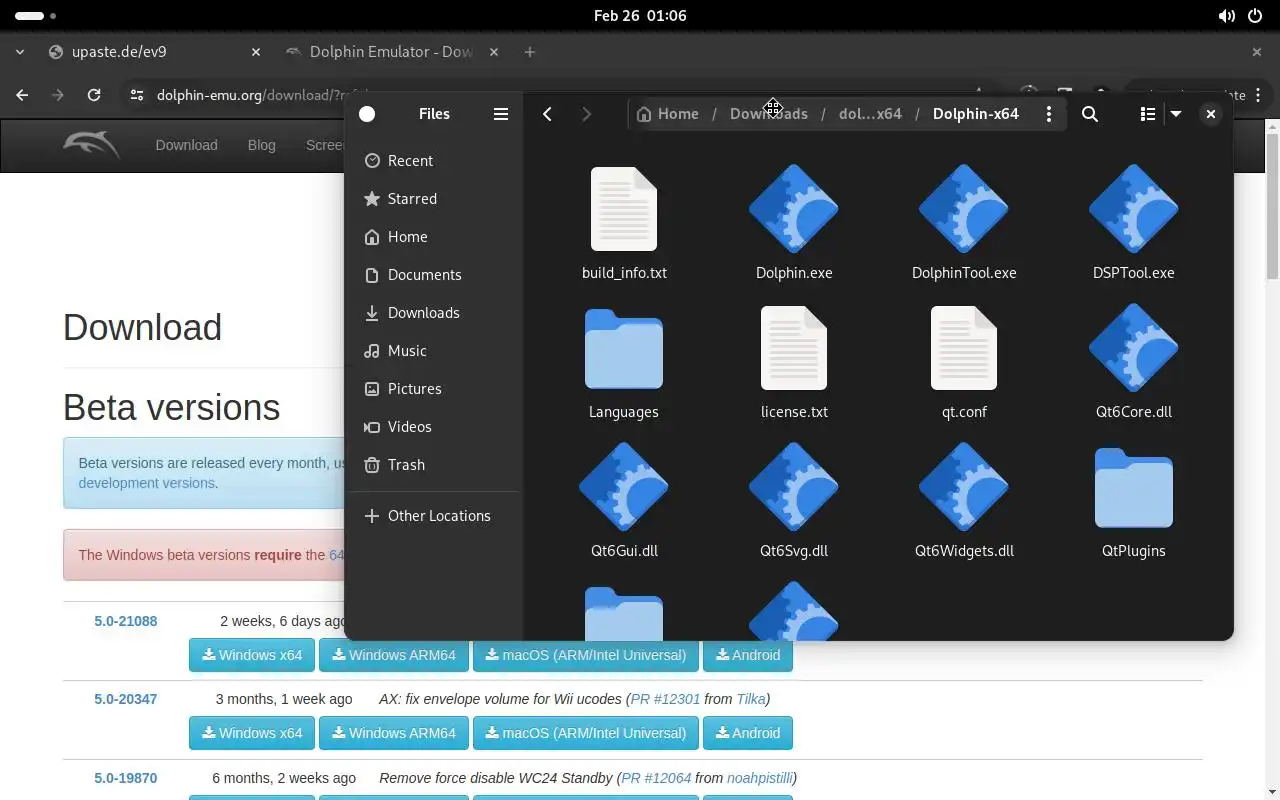Open system volume indicator
The width and height of the screenshot is (1280, 800).
[x=1226, y=16]
